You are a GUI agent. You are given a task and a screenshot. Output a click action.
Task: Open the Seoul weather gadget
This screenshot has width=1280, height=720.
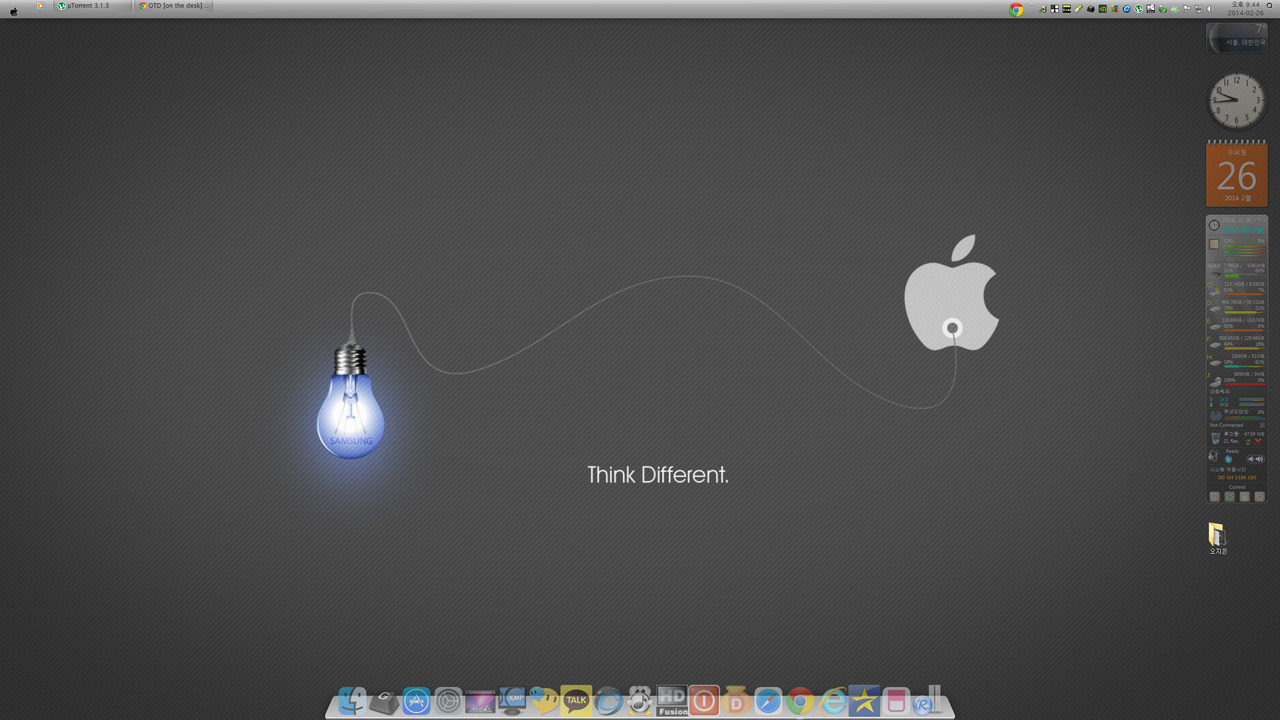[1237, 38]
